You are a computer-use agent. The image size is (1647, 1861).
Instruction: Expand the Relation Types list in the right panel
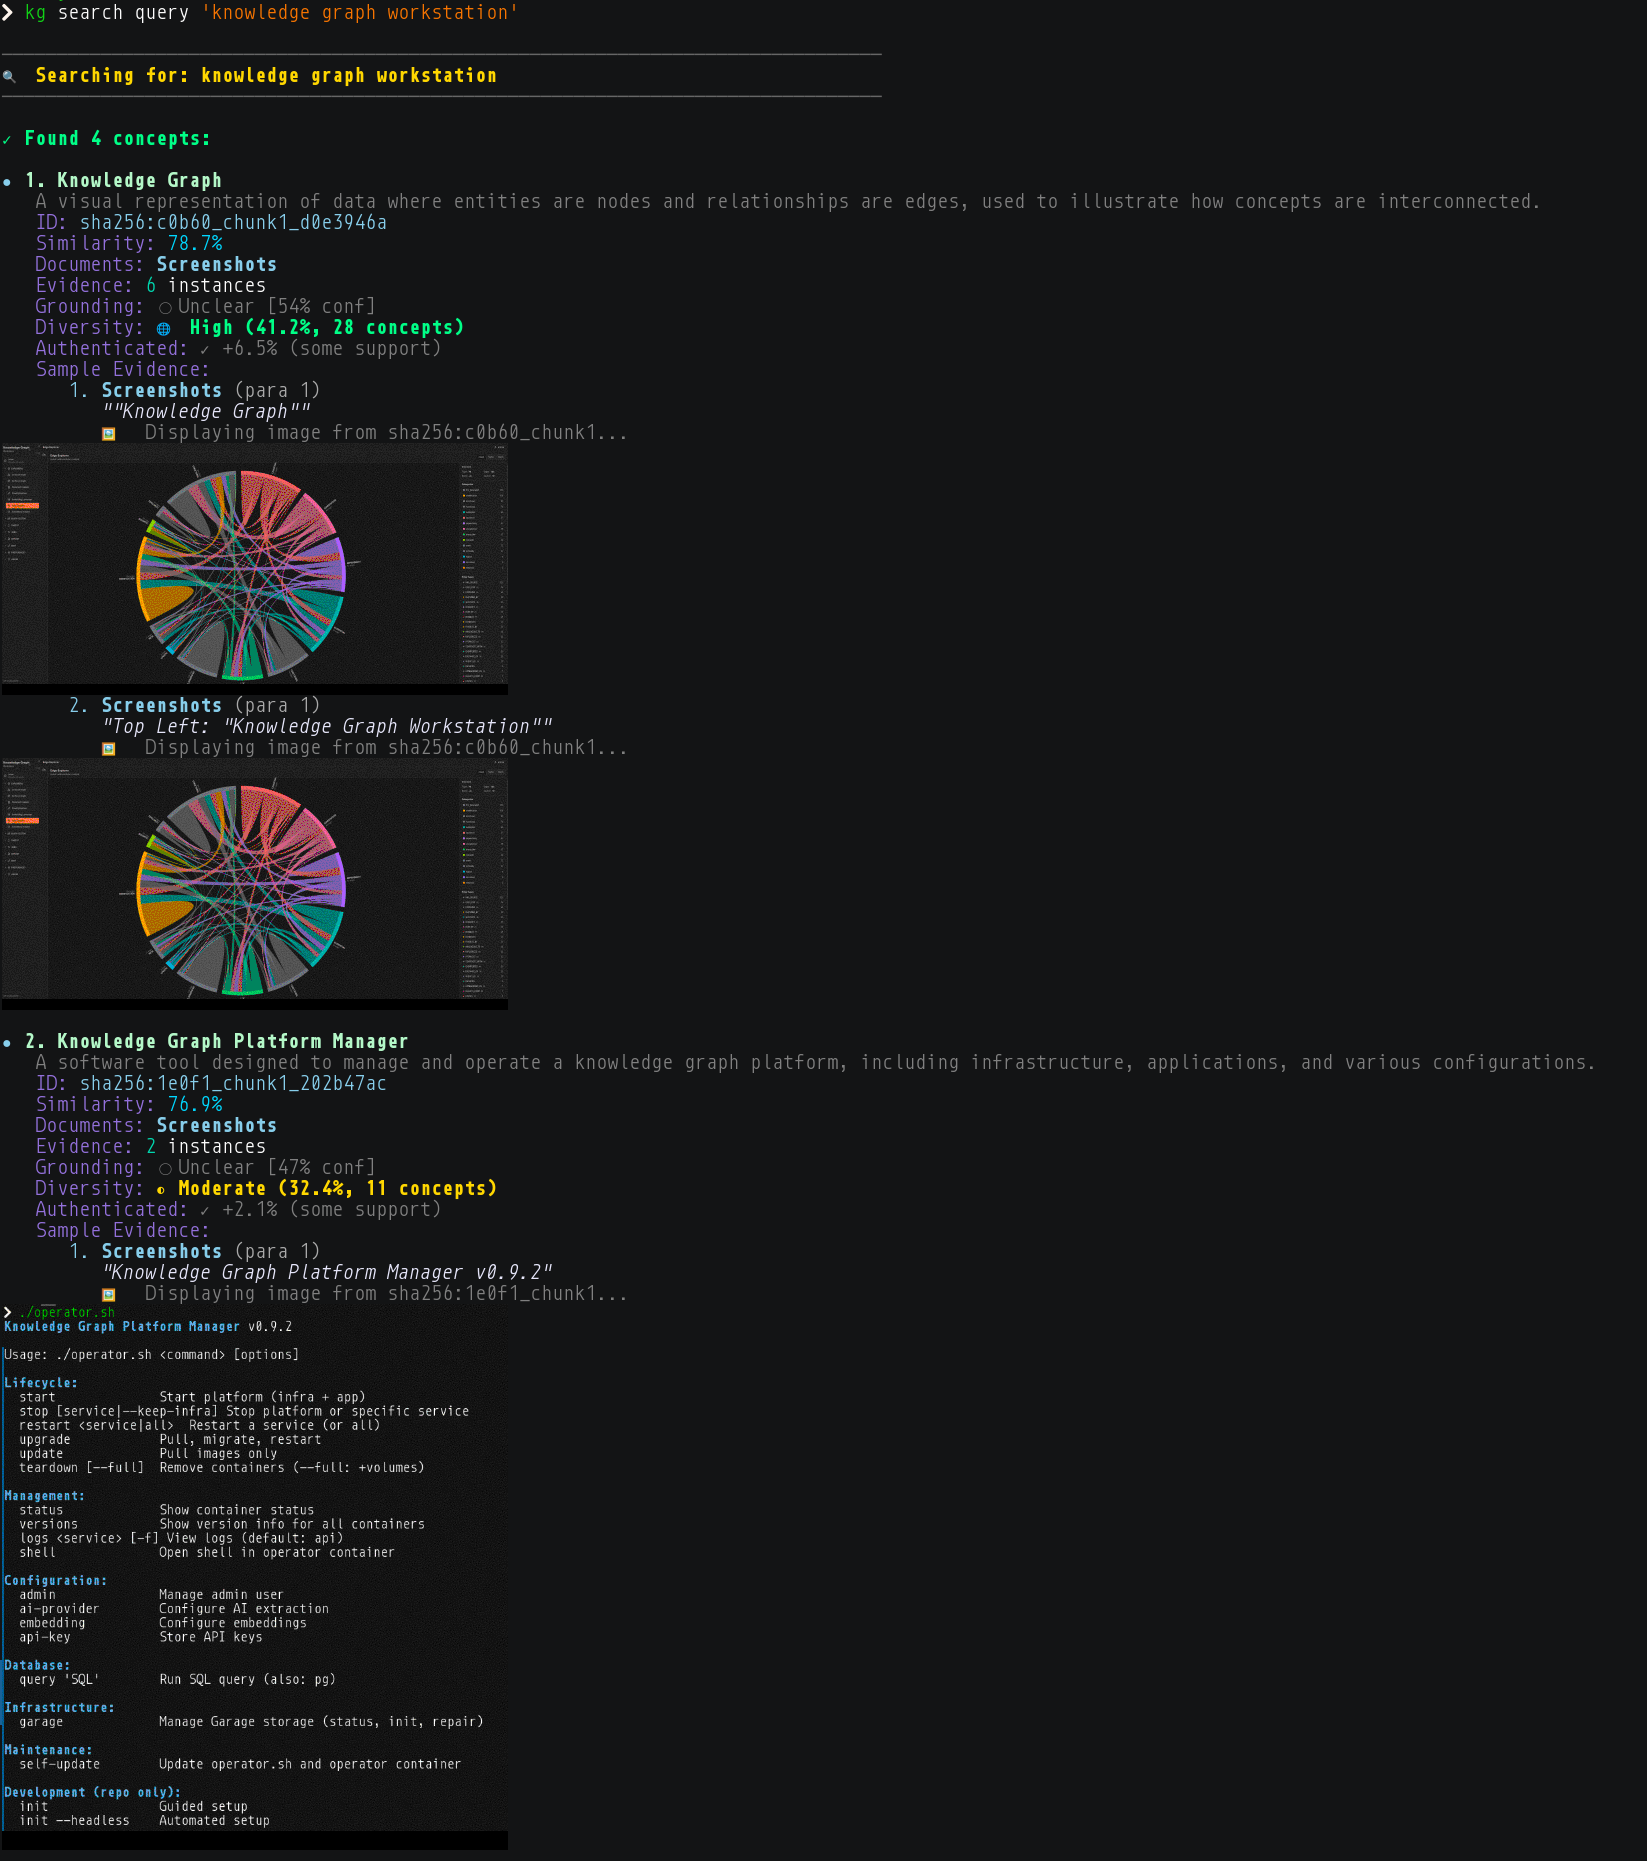point(465,577)
